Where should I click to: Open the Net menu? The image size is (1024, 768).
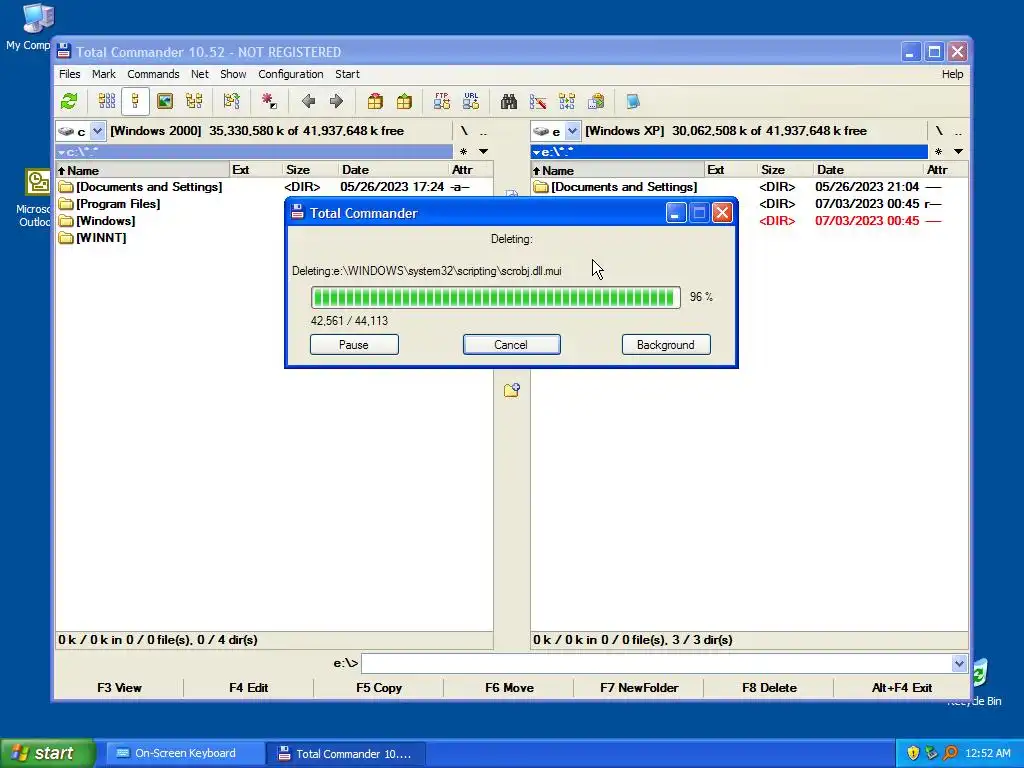point(199,74)
